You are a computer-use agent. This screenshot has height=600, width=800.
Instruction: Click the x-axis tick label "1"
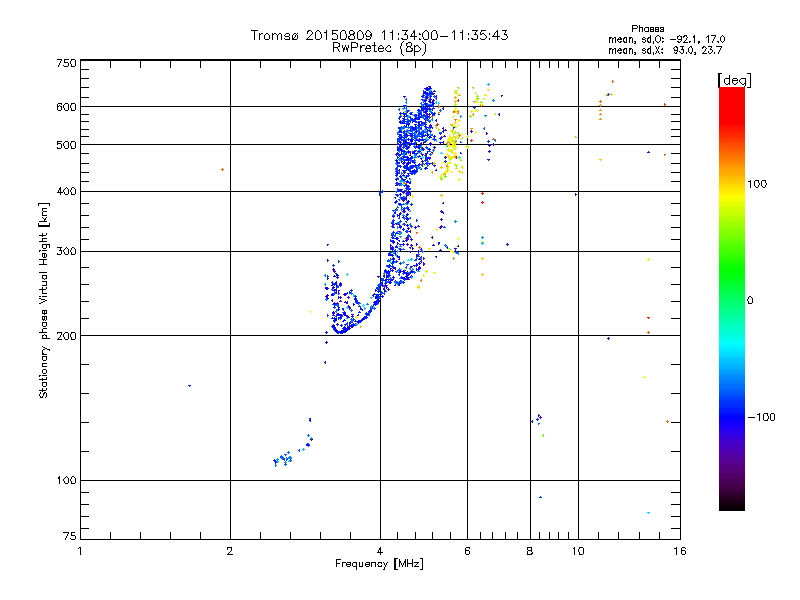pyautogui.click(x=80, y=551)
